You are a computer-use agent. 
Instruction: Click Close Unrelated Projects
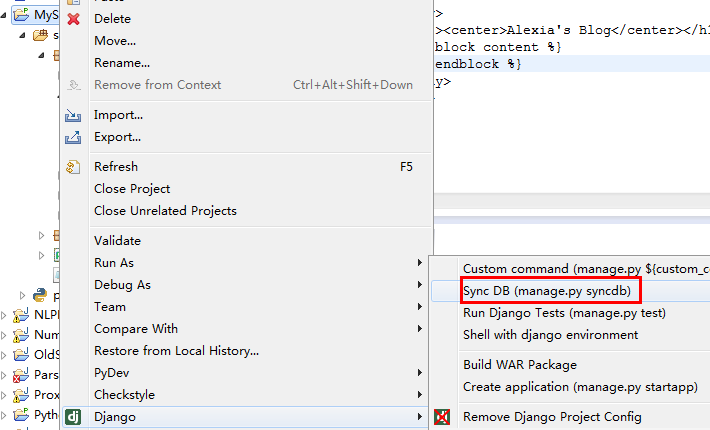click(x=165, y=211)
